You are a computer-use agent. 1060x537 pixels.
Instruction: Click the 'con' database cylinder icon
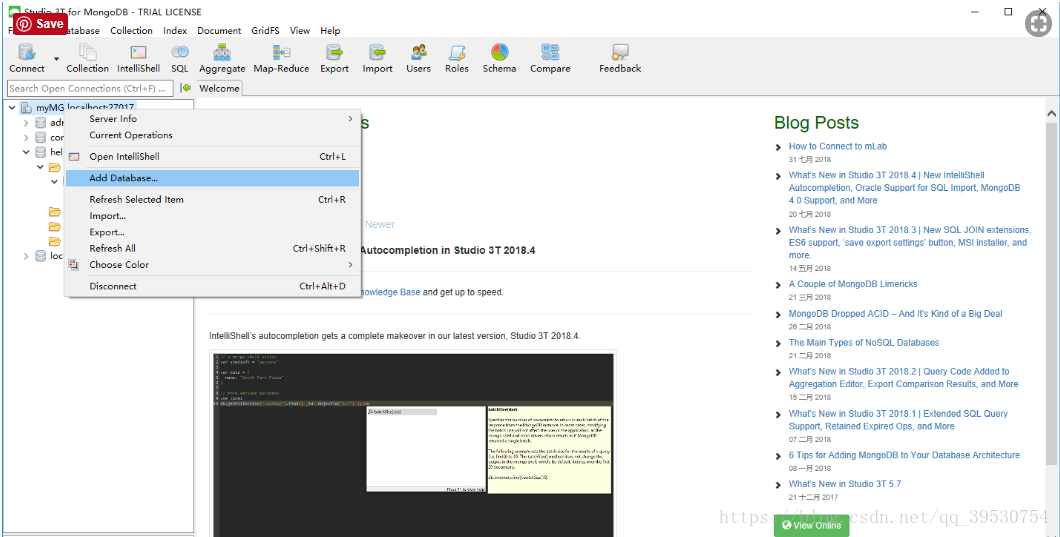(x=41, y=137)
